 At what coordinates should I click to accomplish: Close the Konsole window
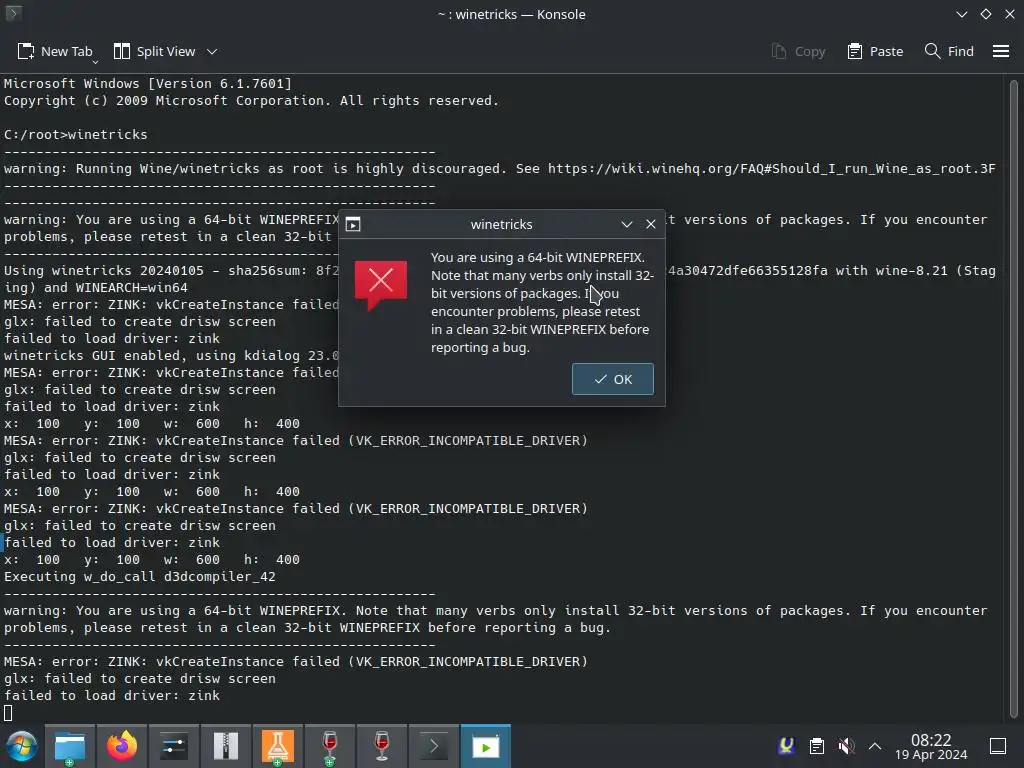tap(1010, 14)
